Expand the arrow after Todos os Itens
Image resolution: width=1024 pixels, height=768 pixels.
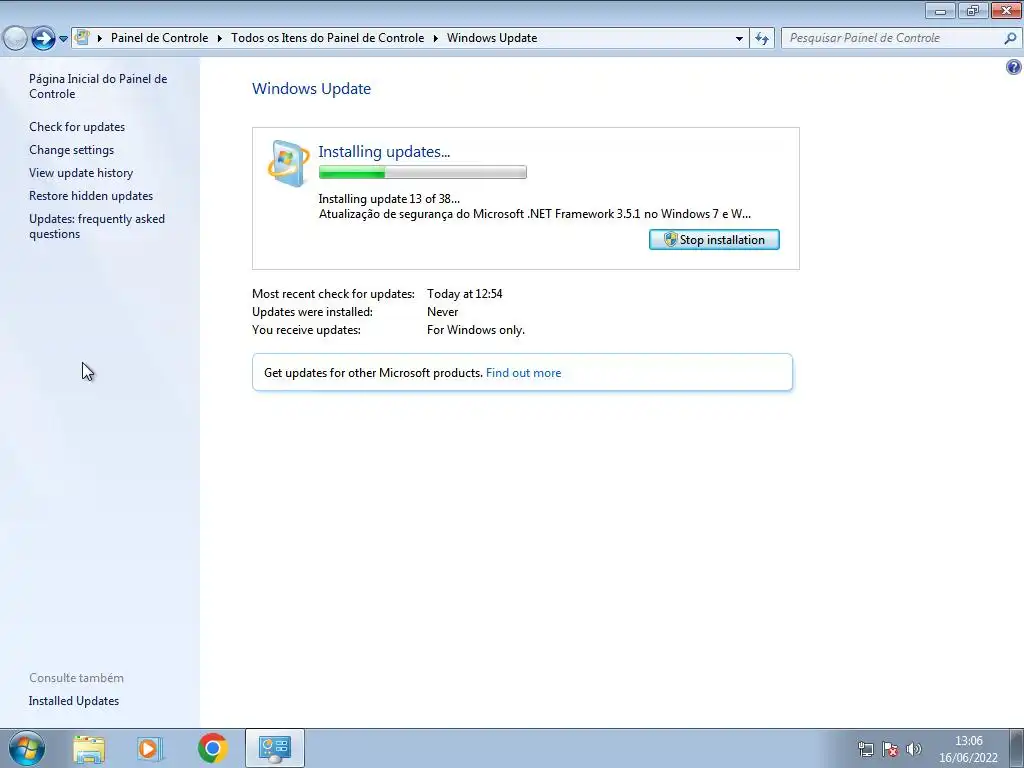436,39
